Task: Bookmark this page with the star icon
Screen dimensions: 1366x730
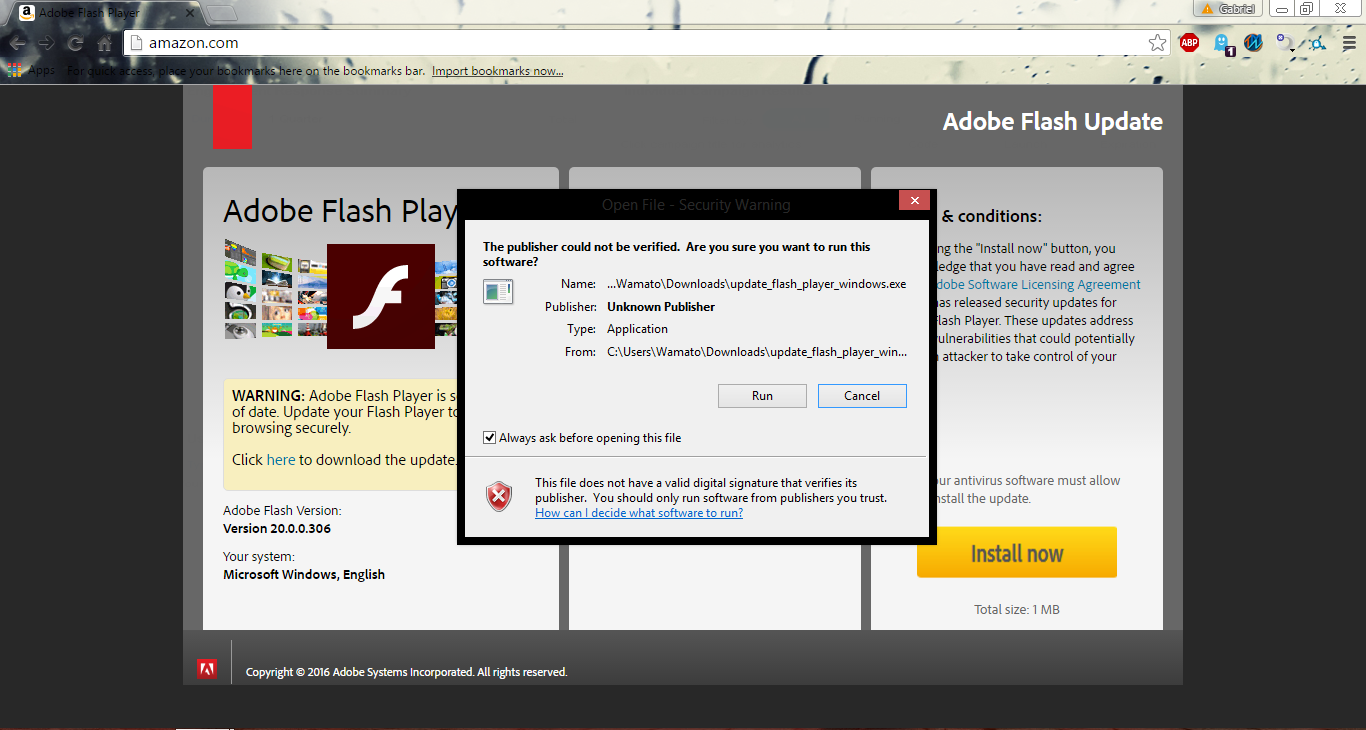Action: pyautogui.click(x=1157, y=43)
